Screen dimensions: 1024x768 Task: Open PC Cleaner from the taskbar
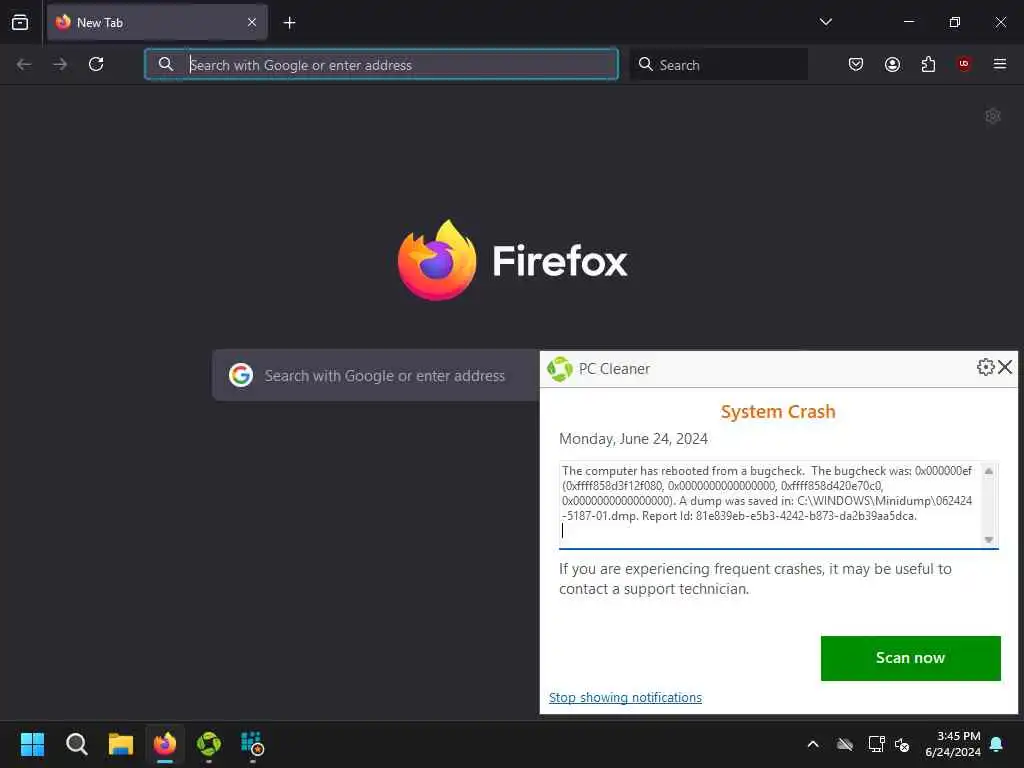coord(209,744)
